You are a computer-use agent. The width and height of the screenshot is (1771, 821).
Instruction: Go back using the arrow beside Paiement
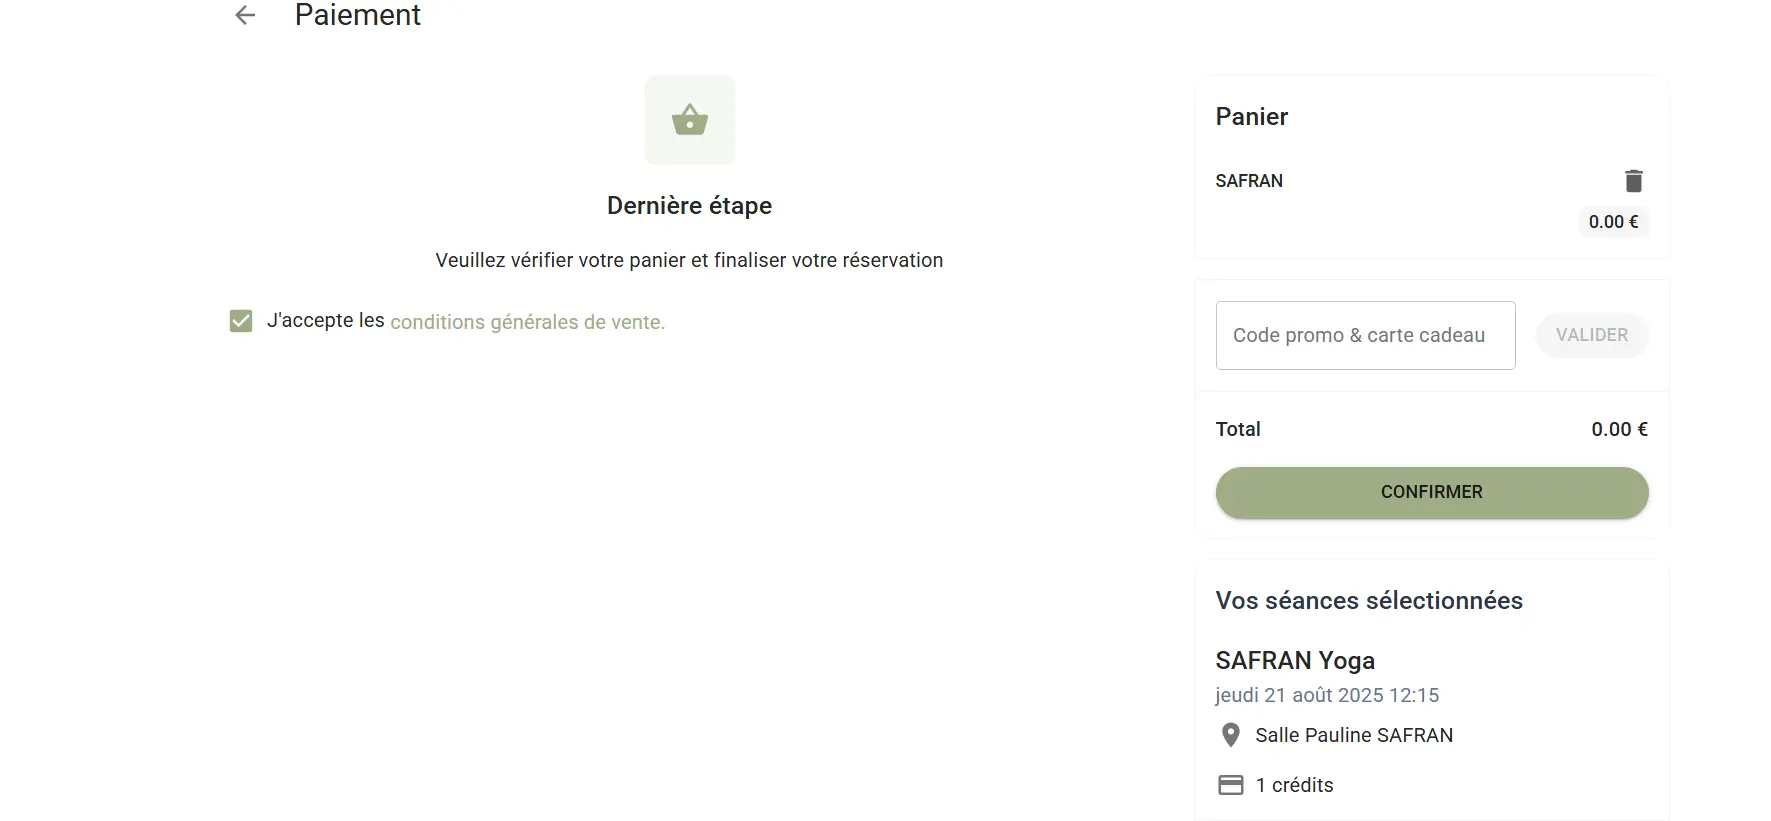click(245, 15)
